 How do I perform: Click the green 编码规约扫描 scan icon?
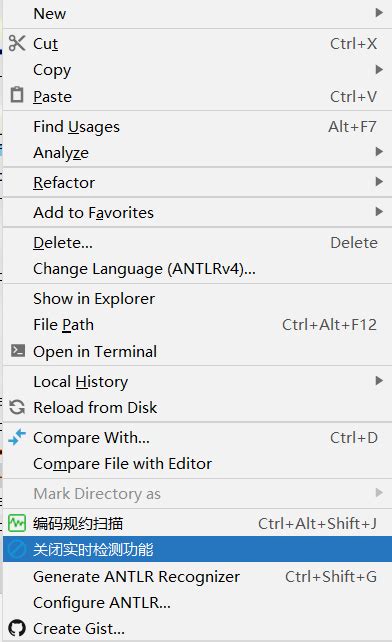pyautogui.click(x=17, y=523)
